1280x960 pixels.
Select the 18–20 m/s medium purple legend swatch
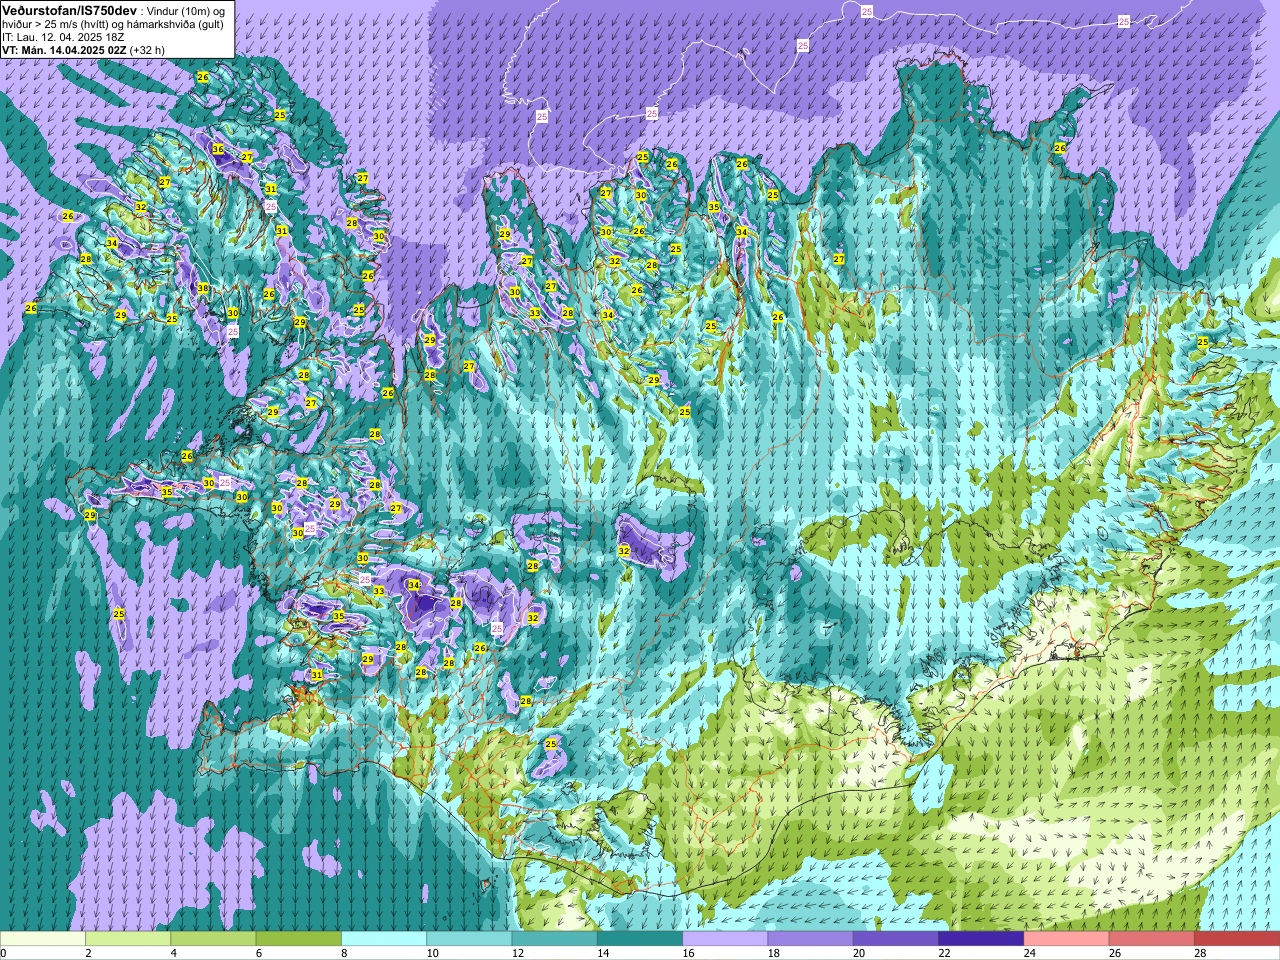[811, 939]
